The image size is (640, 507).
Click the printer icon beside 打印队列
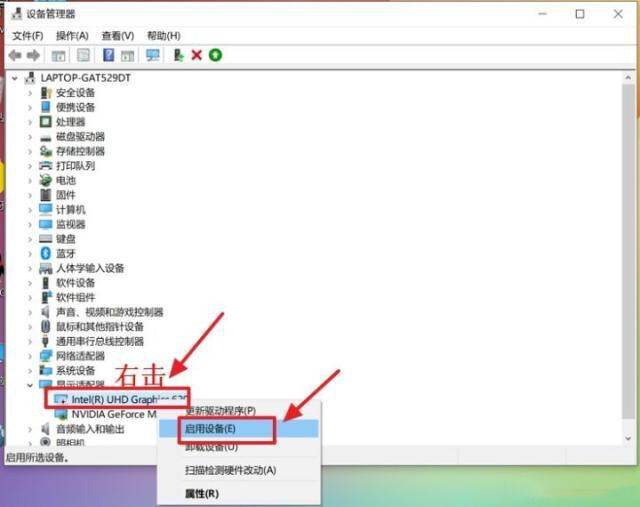[x=45, y=165]
